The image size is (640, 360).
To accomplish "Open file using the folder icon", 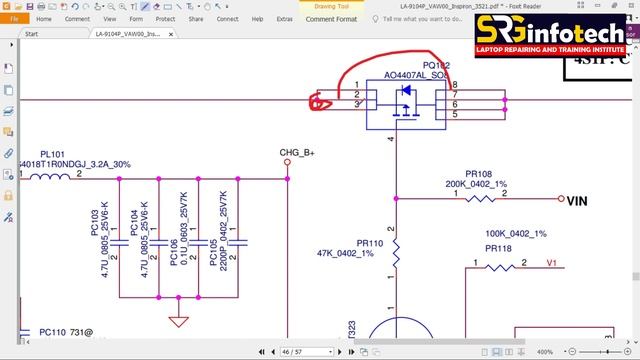I will [18, 7].
